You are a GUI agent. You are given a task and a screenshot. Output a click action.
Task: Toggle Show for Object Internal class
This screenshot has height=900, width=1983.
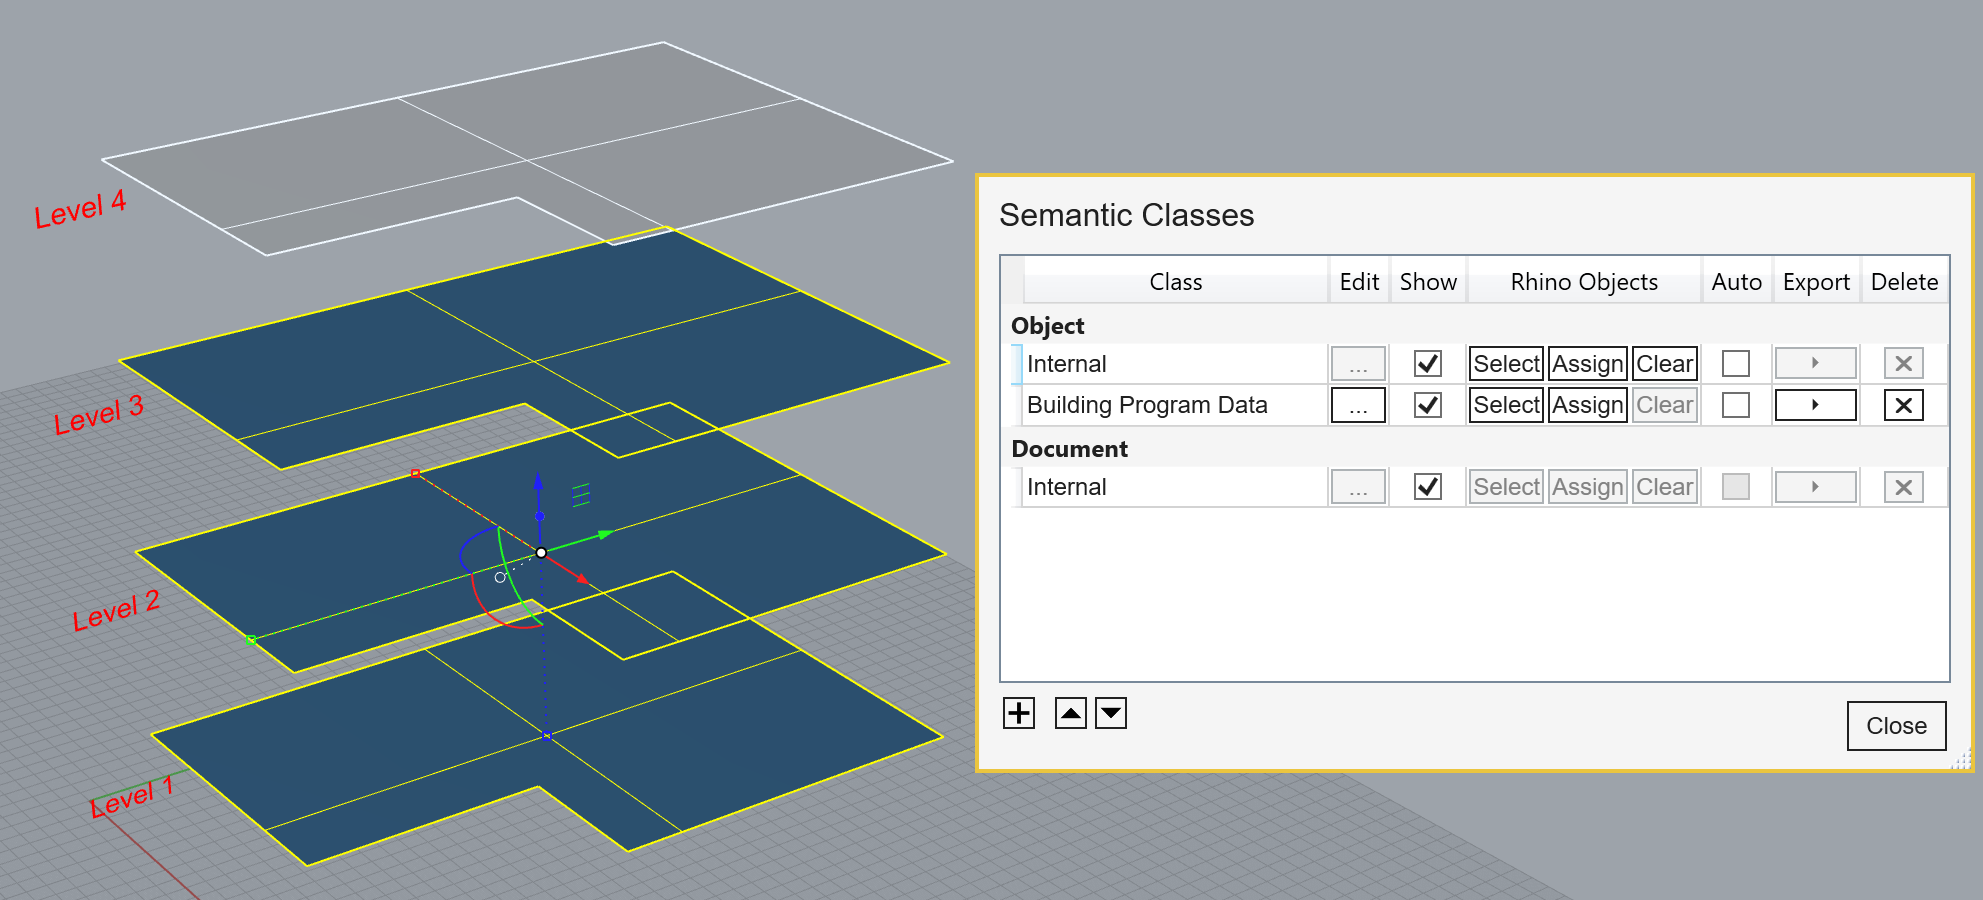coord(1428,364)
